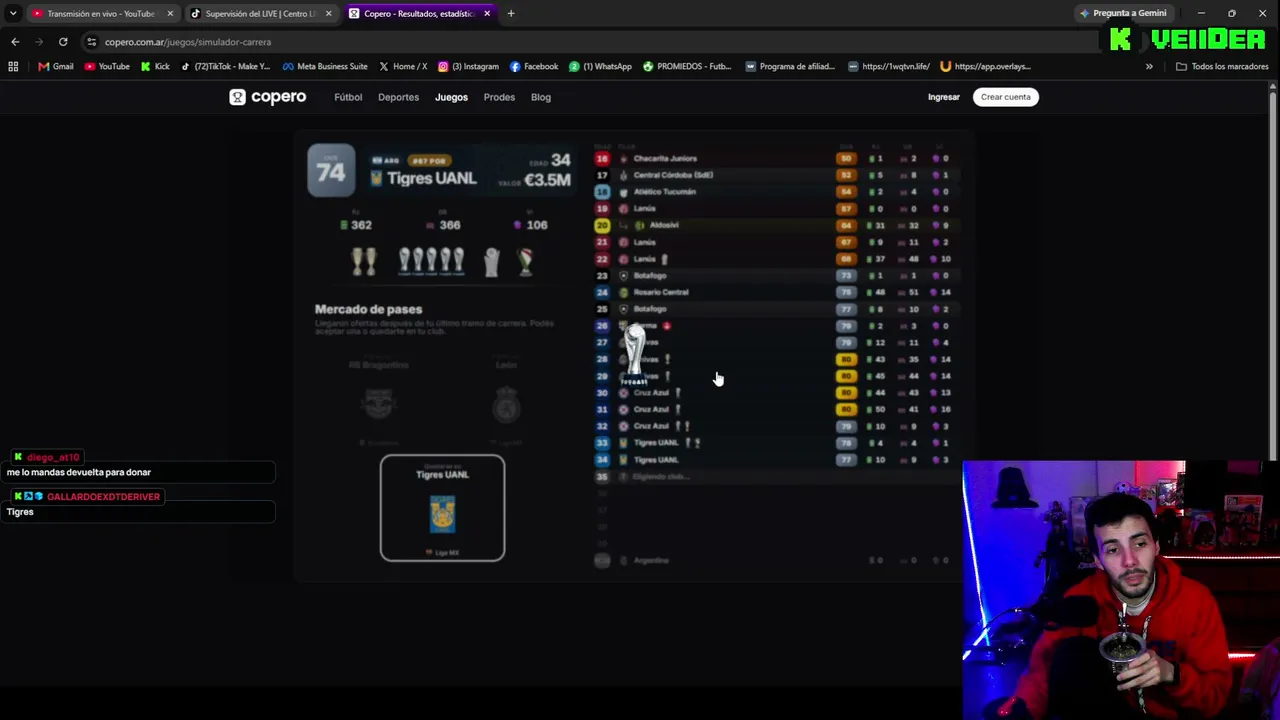
Task: Click the group of five silver trophies
Action: coord(431,262)
